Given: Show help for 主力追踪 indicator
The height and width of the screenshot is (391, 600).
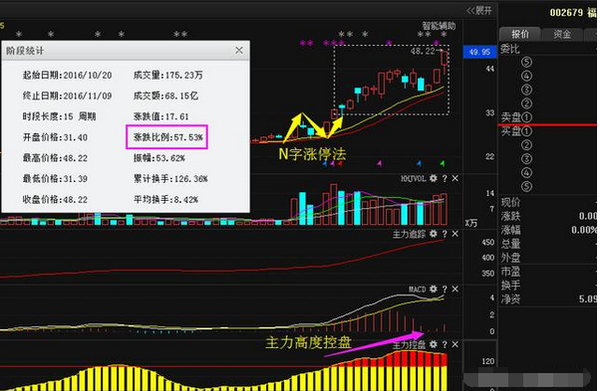Looking at the screenshot, I should [445, 234].
